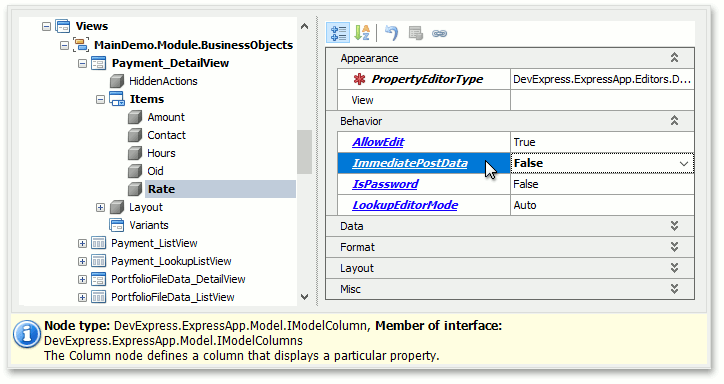Click the Amount cube icon
The image size is (724, 384).
(x=135, y=117)
